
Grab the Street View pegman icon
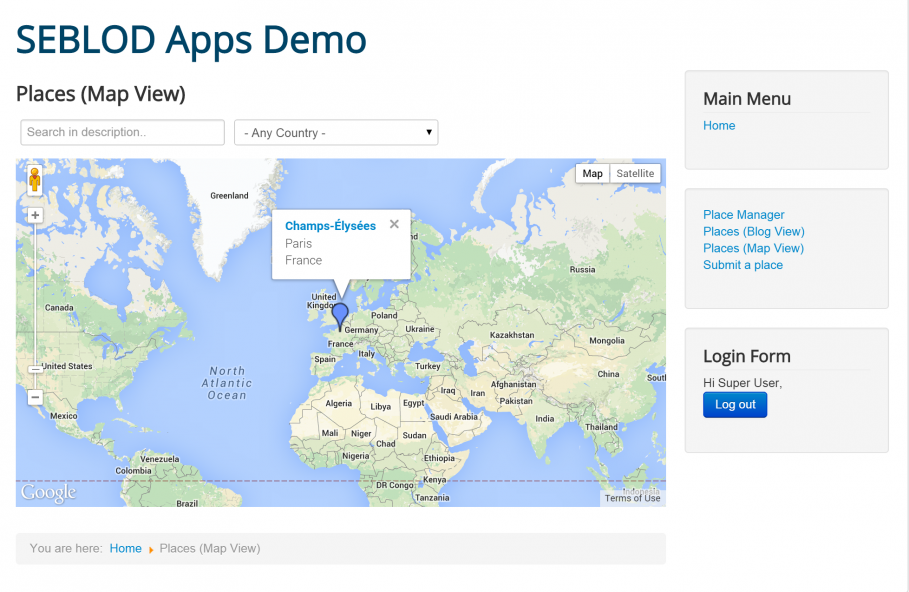pyautogui.click(x=35, y=179)
